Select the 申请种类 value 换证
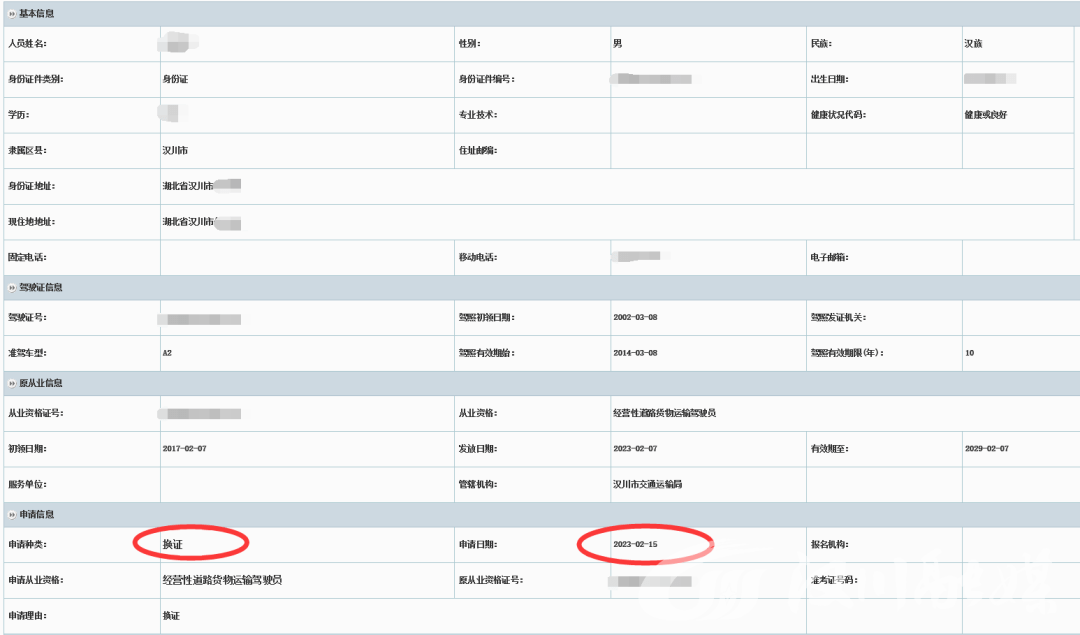Screen dimensions: 1080x635 pyautogui.click(x=173, y=545)
